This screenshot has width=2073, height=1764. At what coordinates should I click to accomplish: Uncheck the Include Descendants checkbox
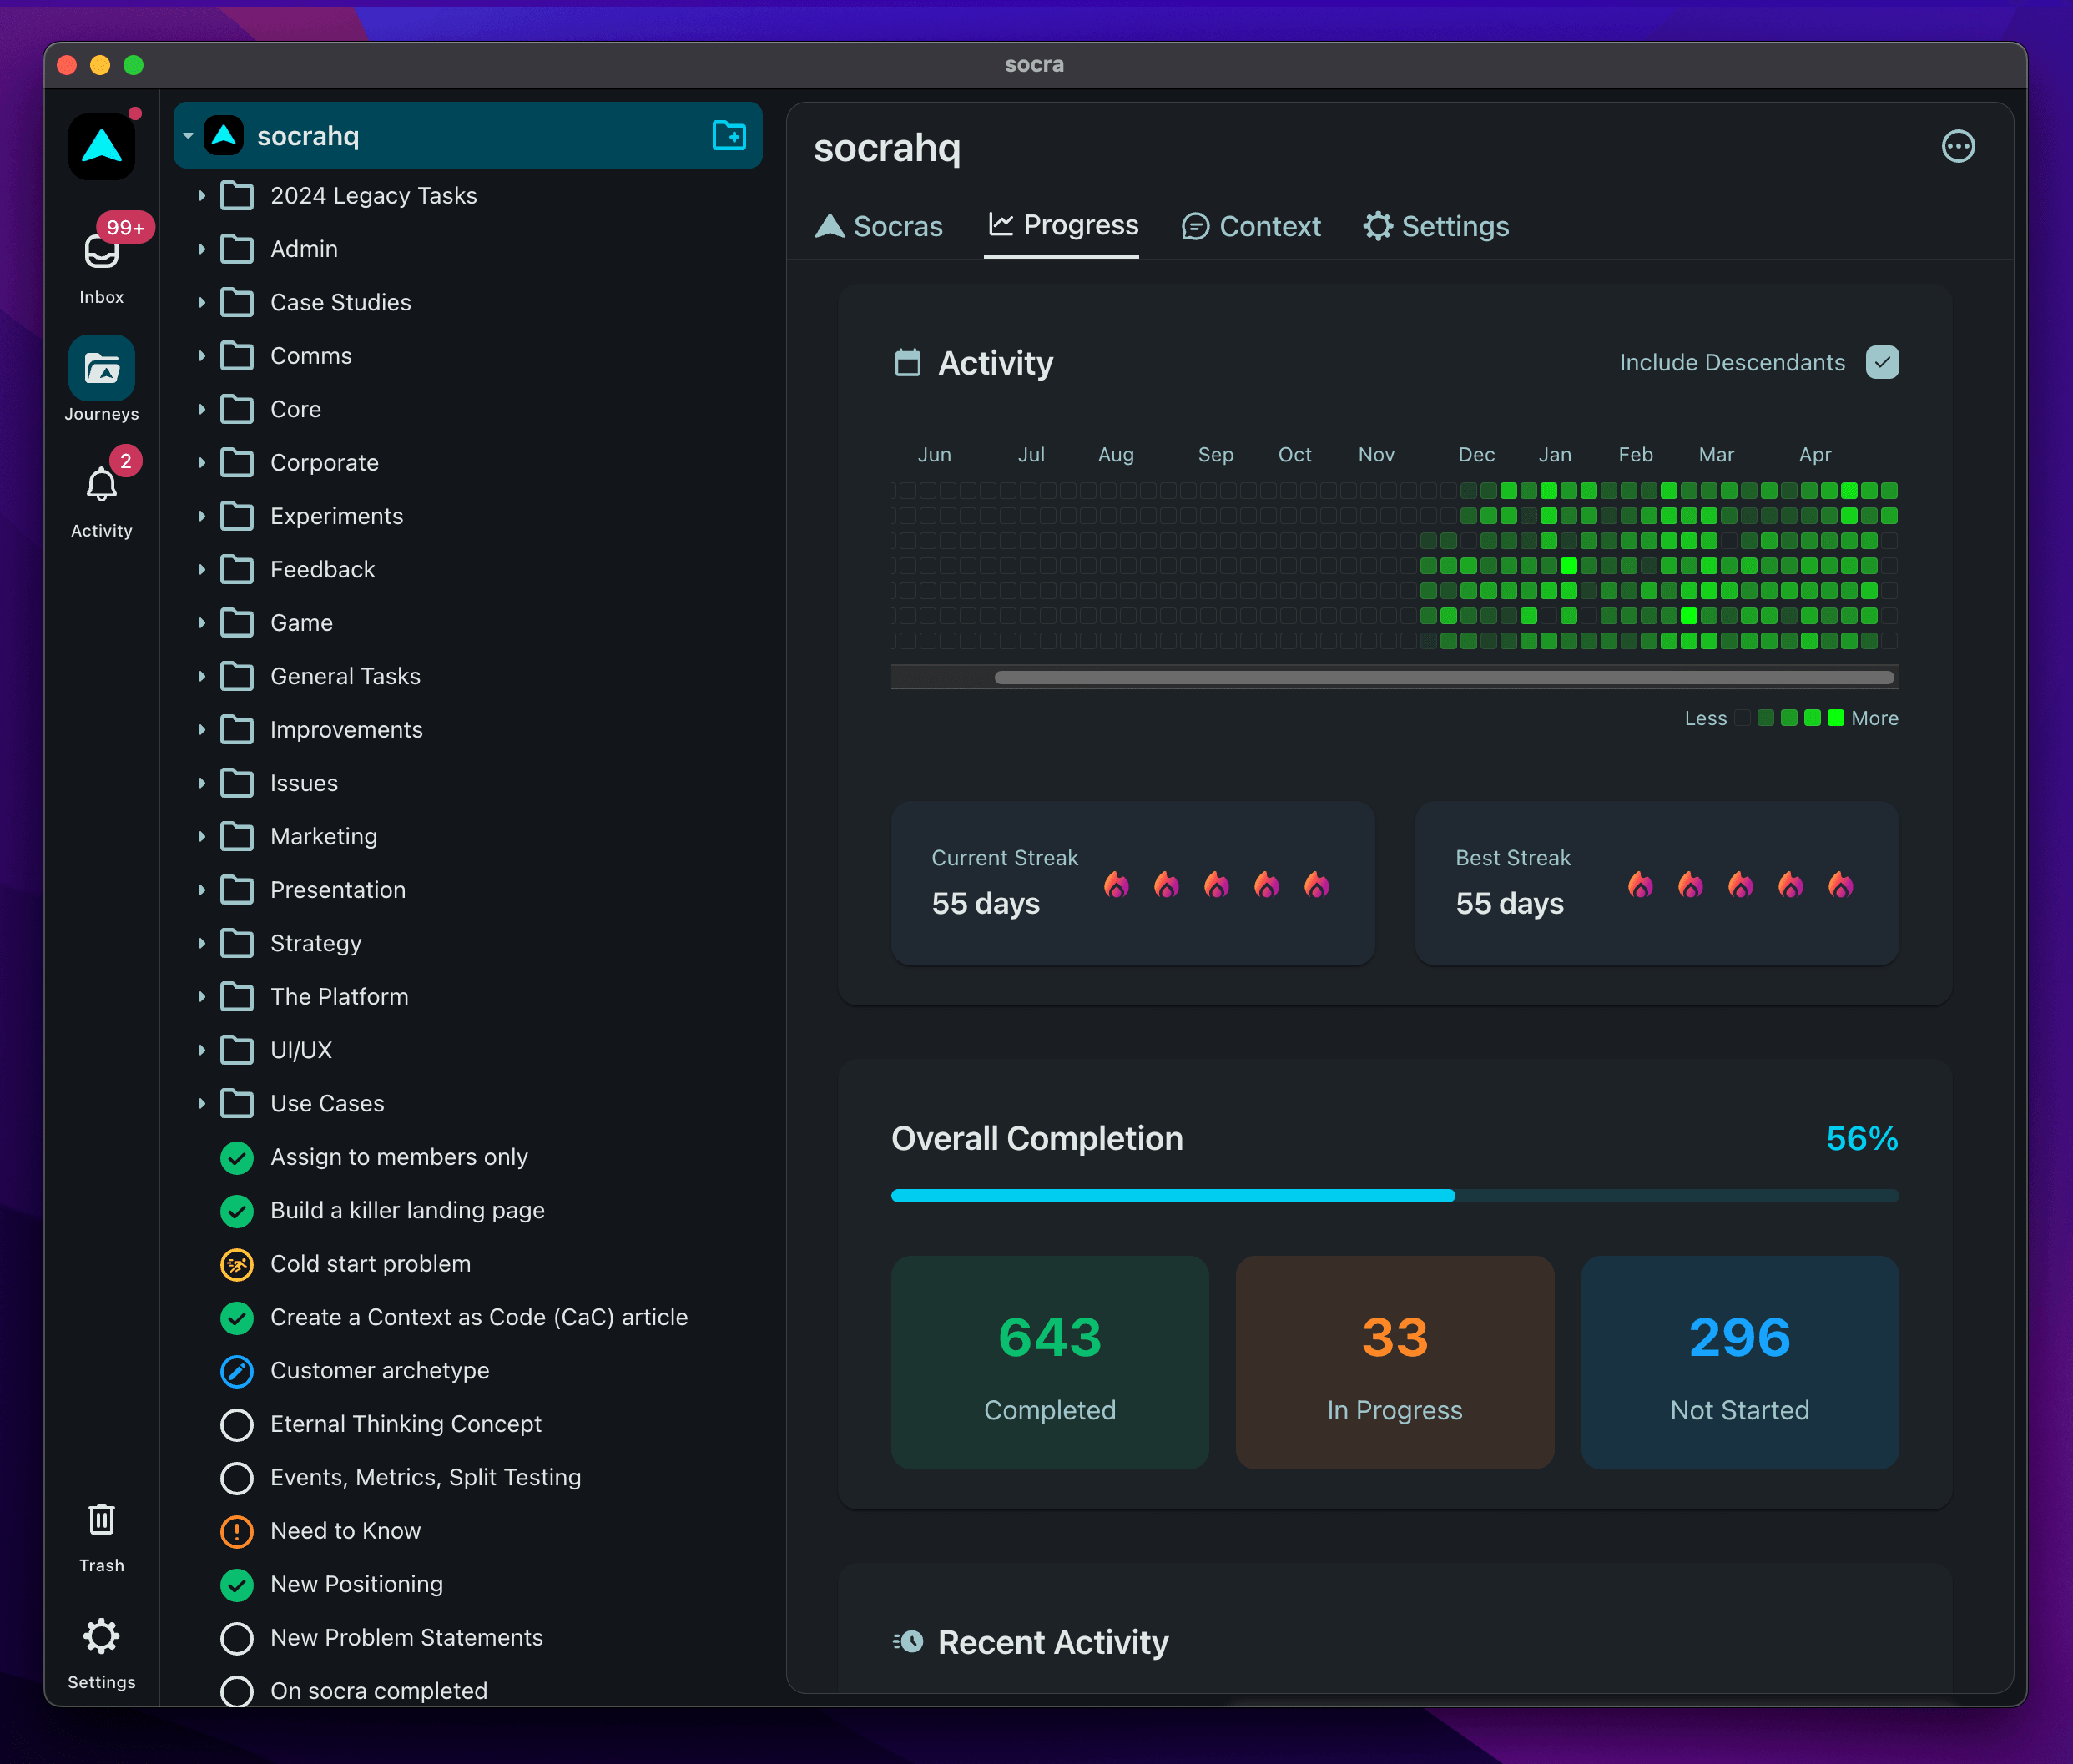tap(1882, 362)
